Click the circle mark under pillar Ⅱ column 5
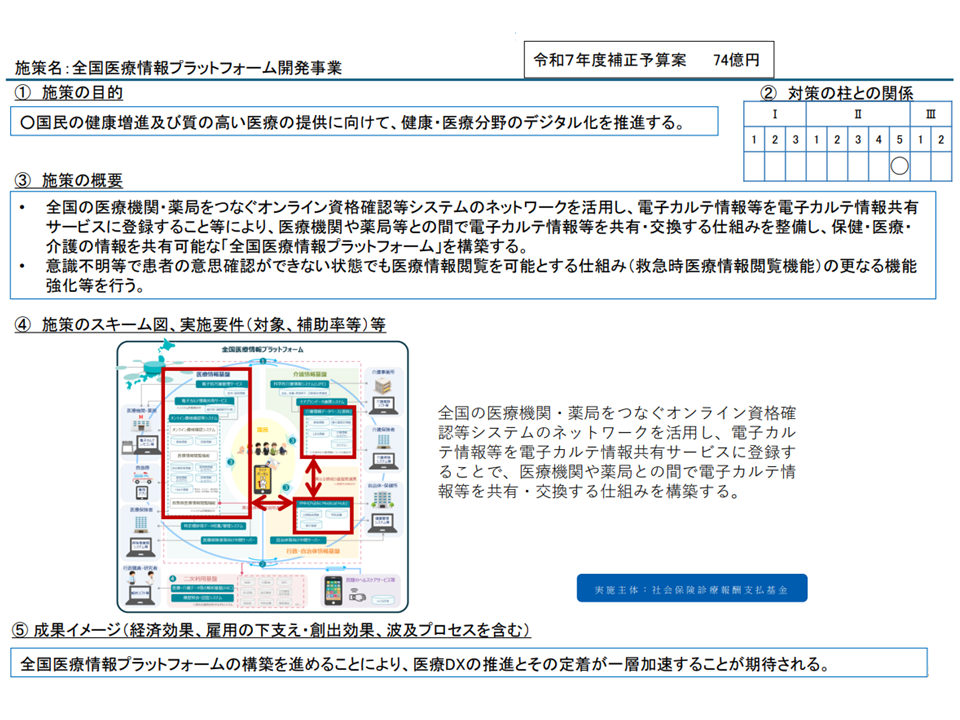This screenshot has width=960, height=720. tap(899, 164)
